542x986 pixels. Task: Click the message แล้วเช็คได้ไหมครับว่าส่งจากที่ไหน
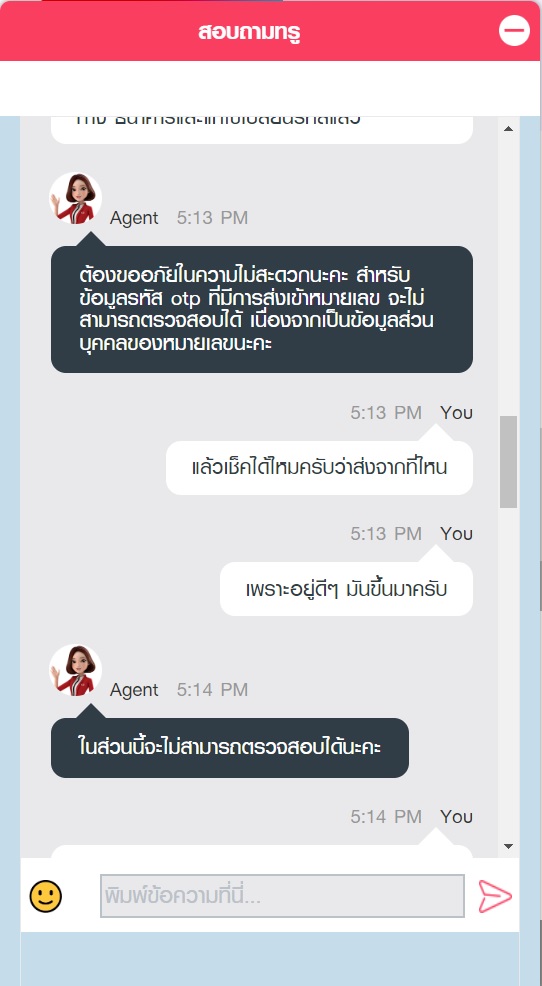[x=319, y=468]
